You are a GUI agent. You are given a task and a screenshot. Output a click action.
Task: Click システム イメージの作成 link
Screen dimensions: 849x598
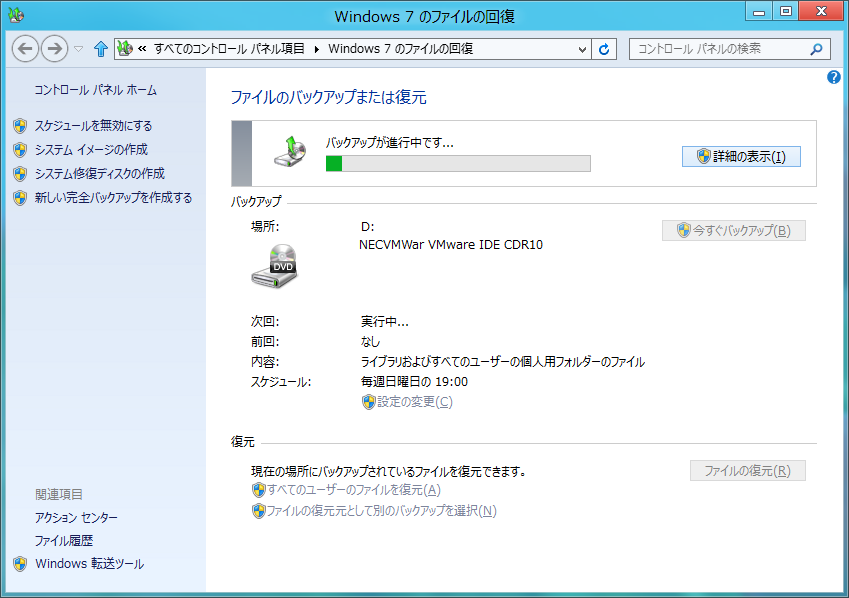[x=91, y=150]
